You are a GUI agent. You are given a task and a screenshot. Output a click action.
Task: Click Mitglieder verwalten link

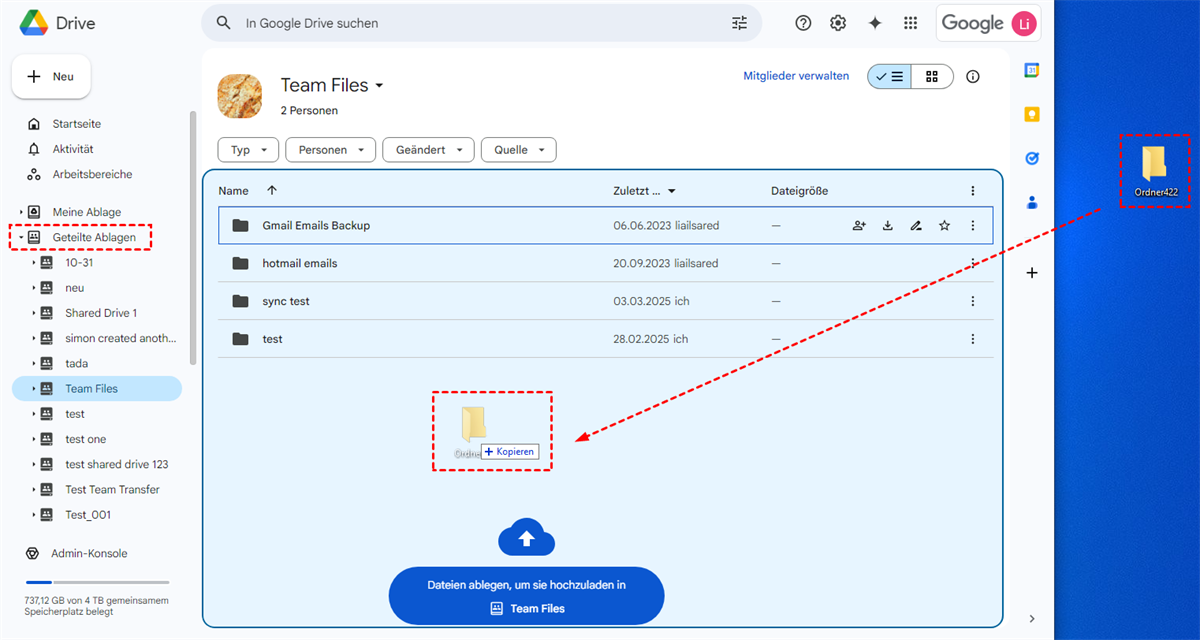(796, 76)
